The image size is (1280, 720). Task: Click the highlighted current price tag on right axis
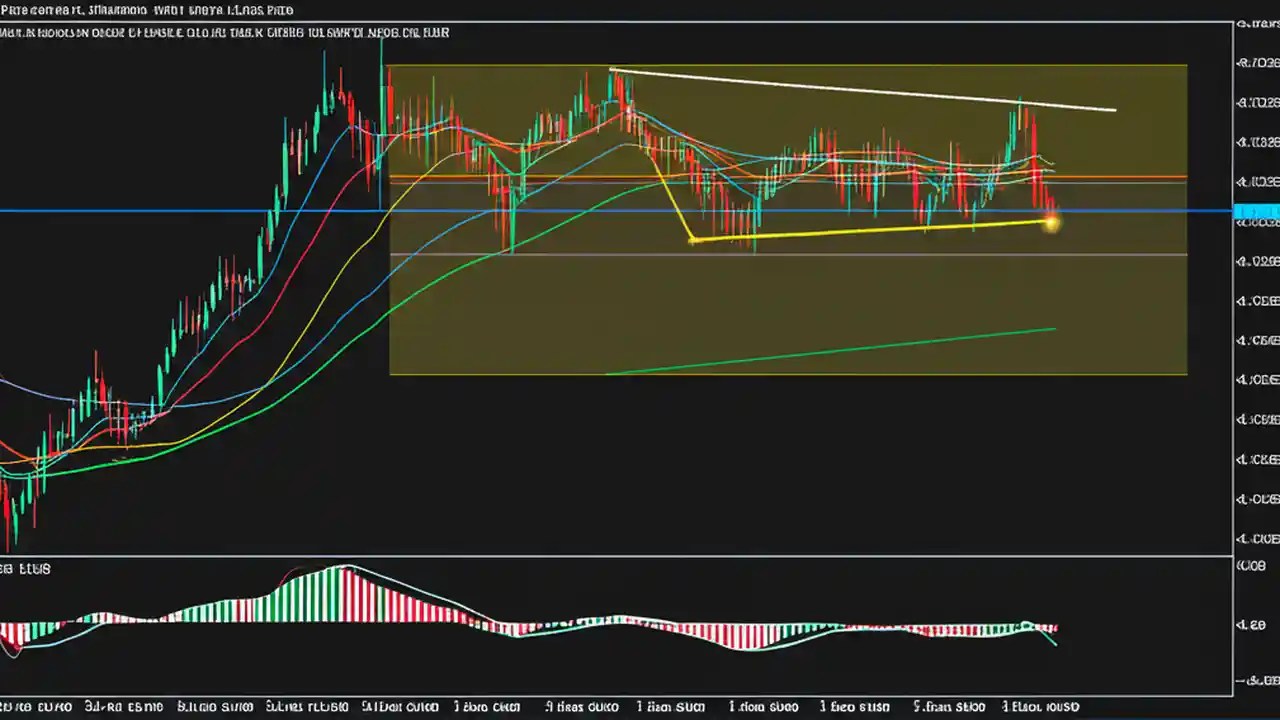1253,212
